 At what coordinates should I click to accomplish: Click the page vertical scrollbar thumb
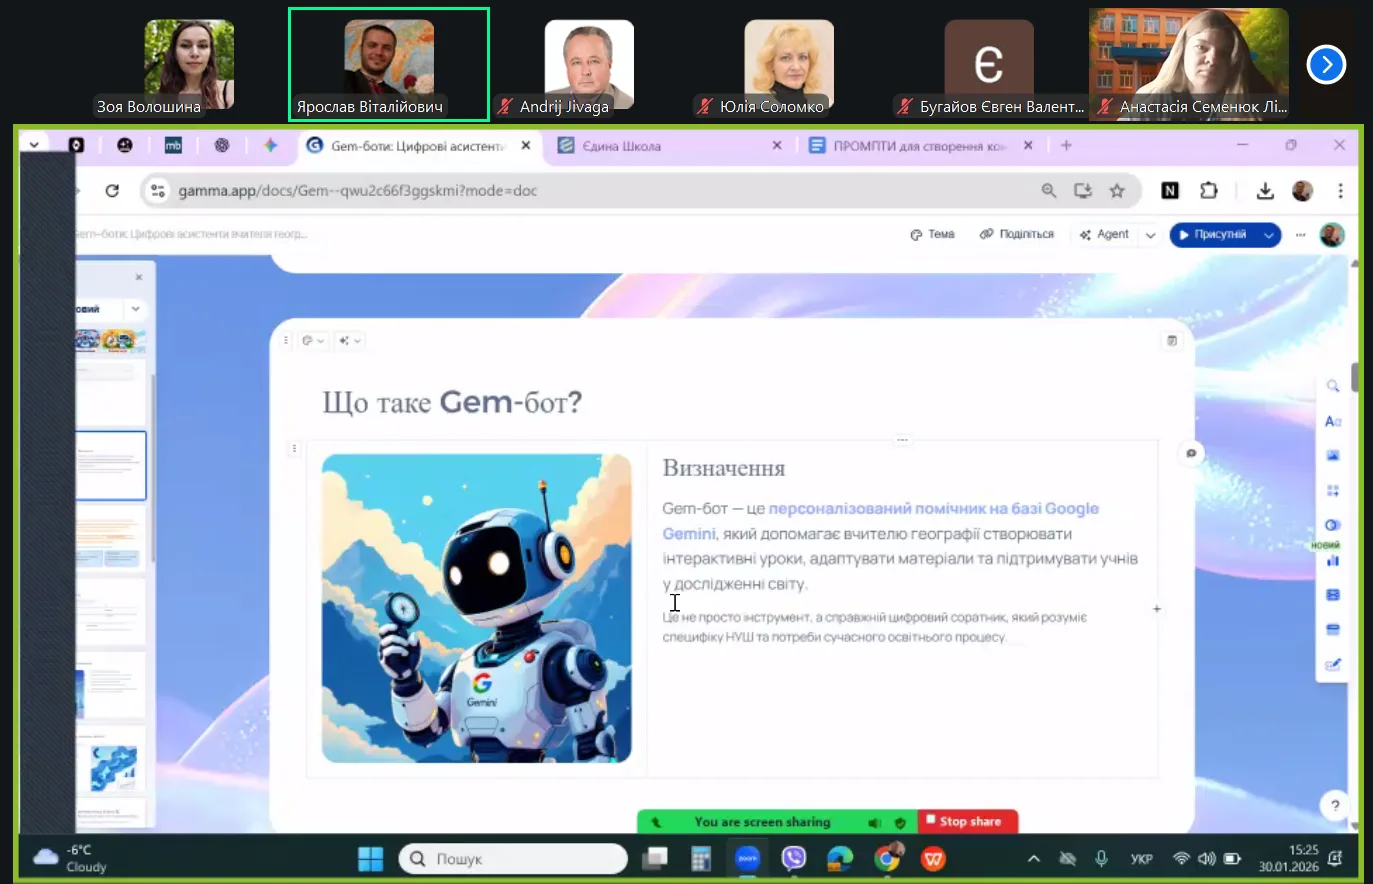tap(1354, 377)
